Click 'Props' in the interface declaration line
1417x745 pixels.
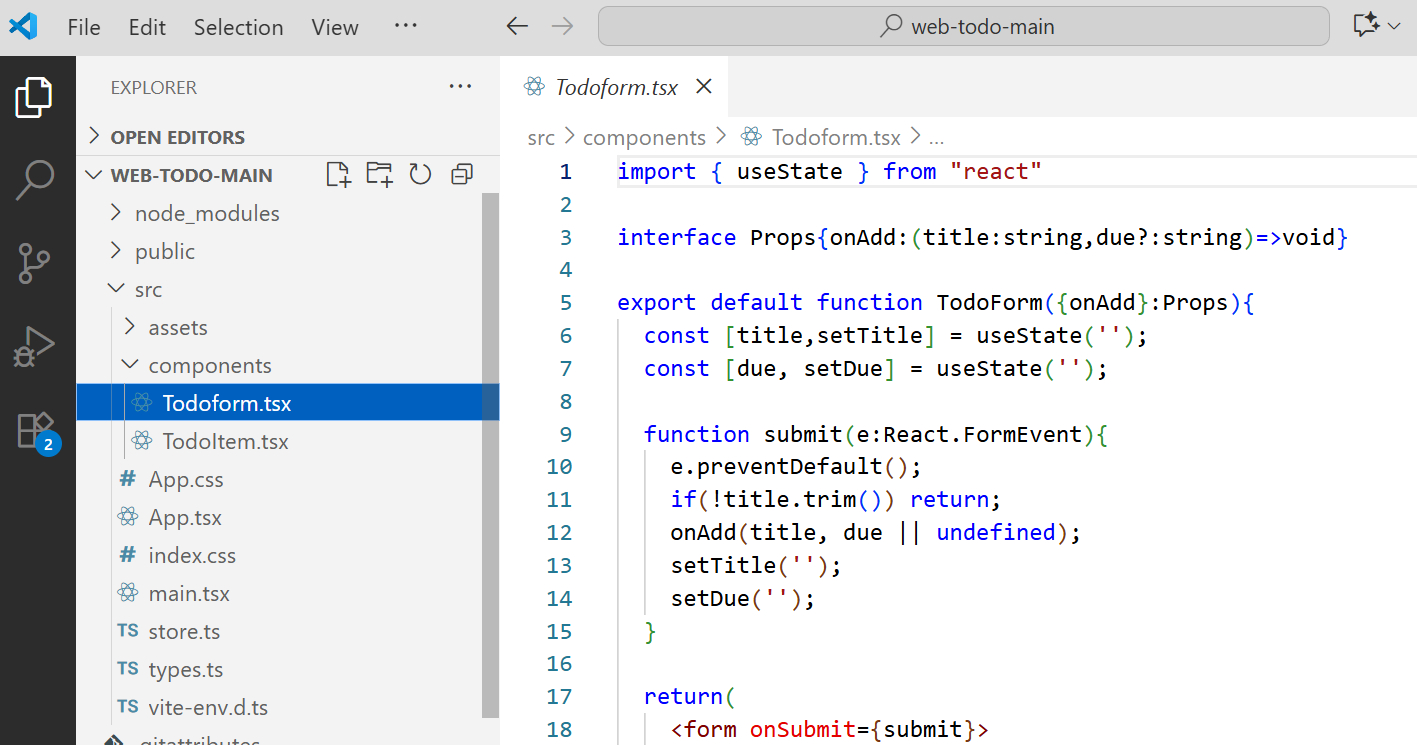click(x=783, y=237)
